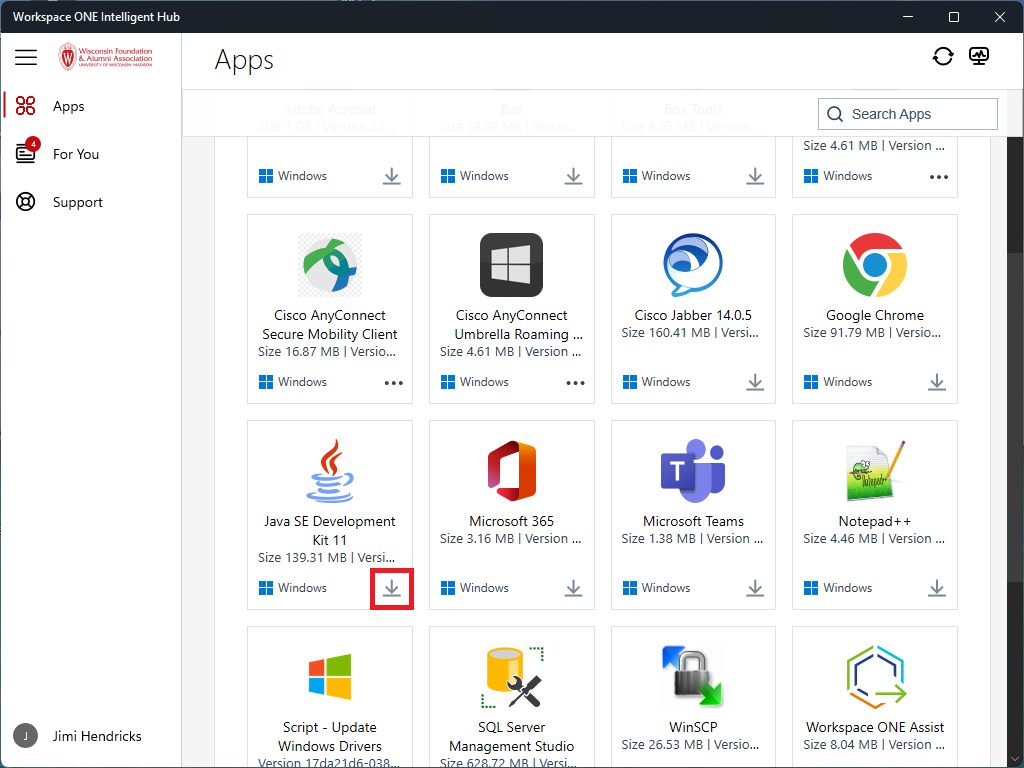
Task: Select SQL Server Management Studio title
Action: (511, 737)
